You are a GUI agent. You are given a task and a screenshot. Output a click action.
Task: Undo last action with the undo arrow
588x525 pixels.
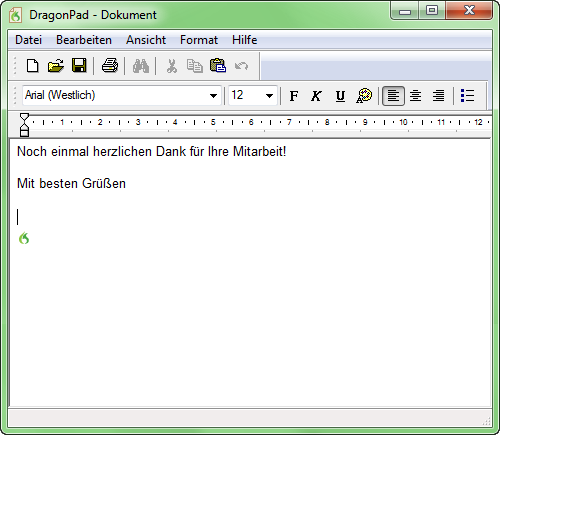point(241,66)
